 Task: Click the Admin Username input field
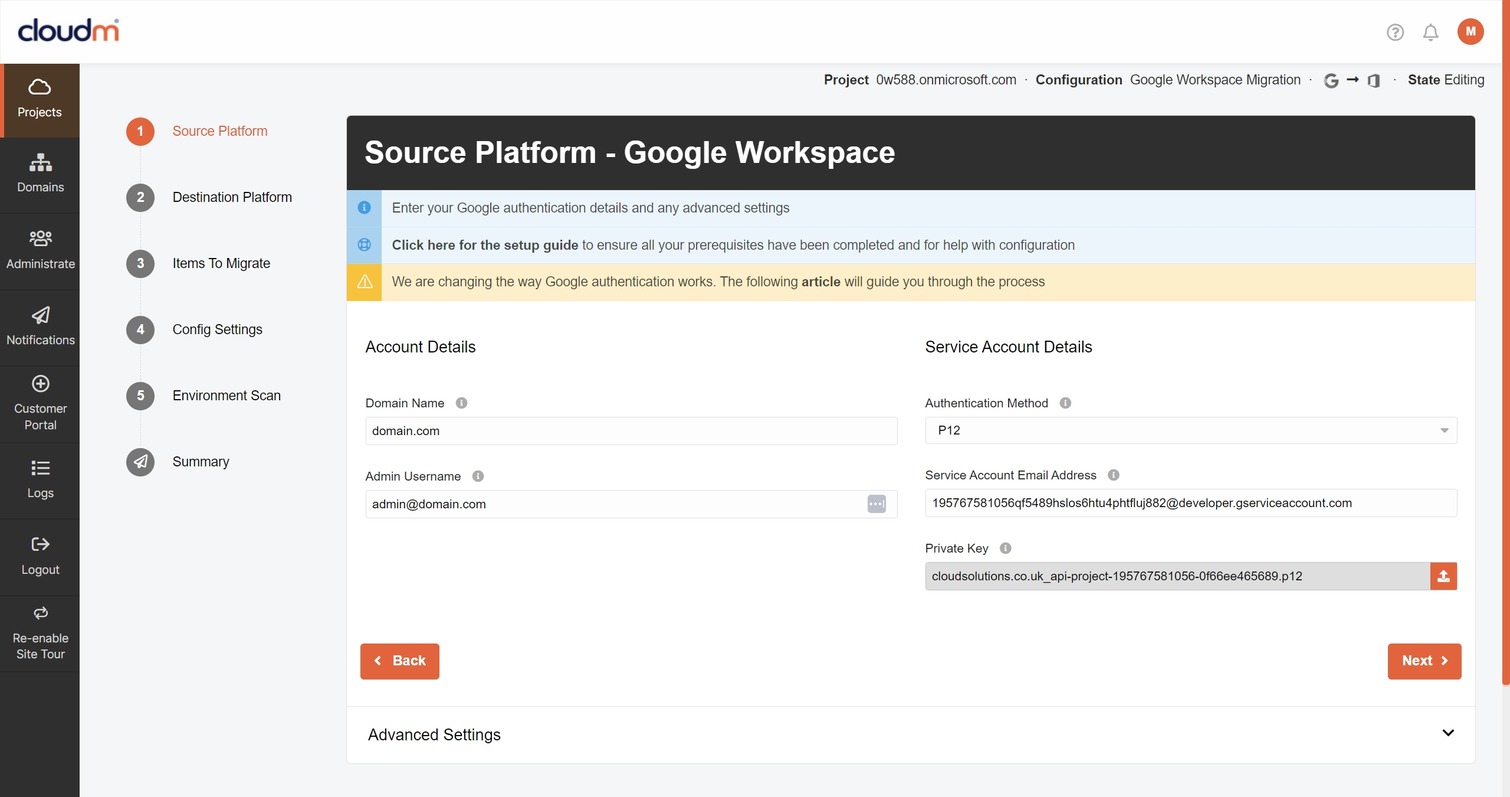coord(631,504)
